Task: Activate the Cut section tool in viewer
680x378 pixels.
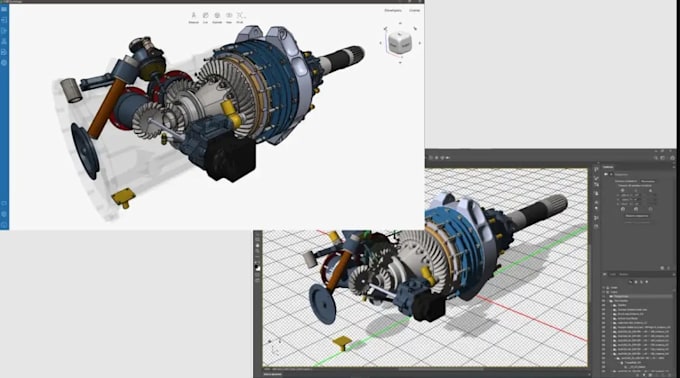Action: (206, 17)
